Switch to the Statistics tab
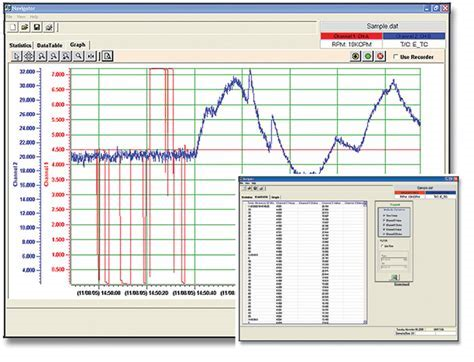This screenshot has height=362, width=474. pos(20,45)
